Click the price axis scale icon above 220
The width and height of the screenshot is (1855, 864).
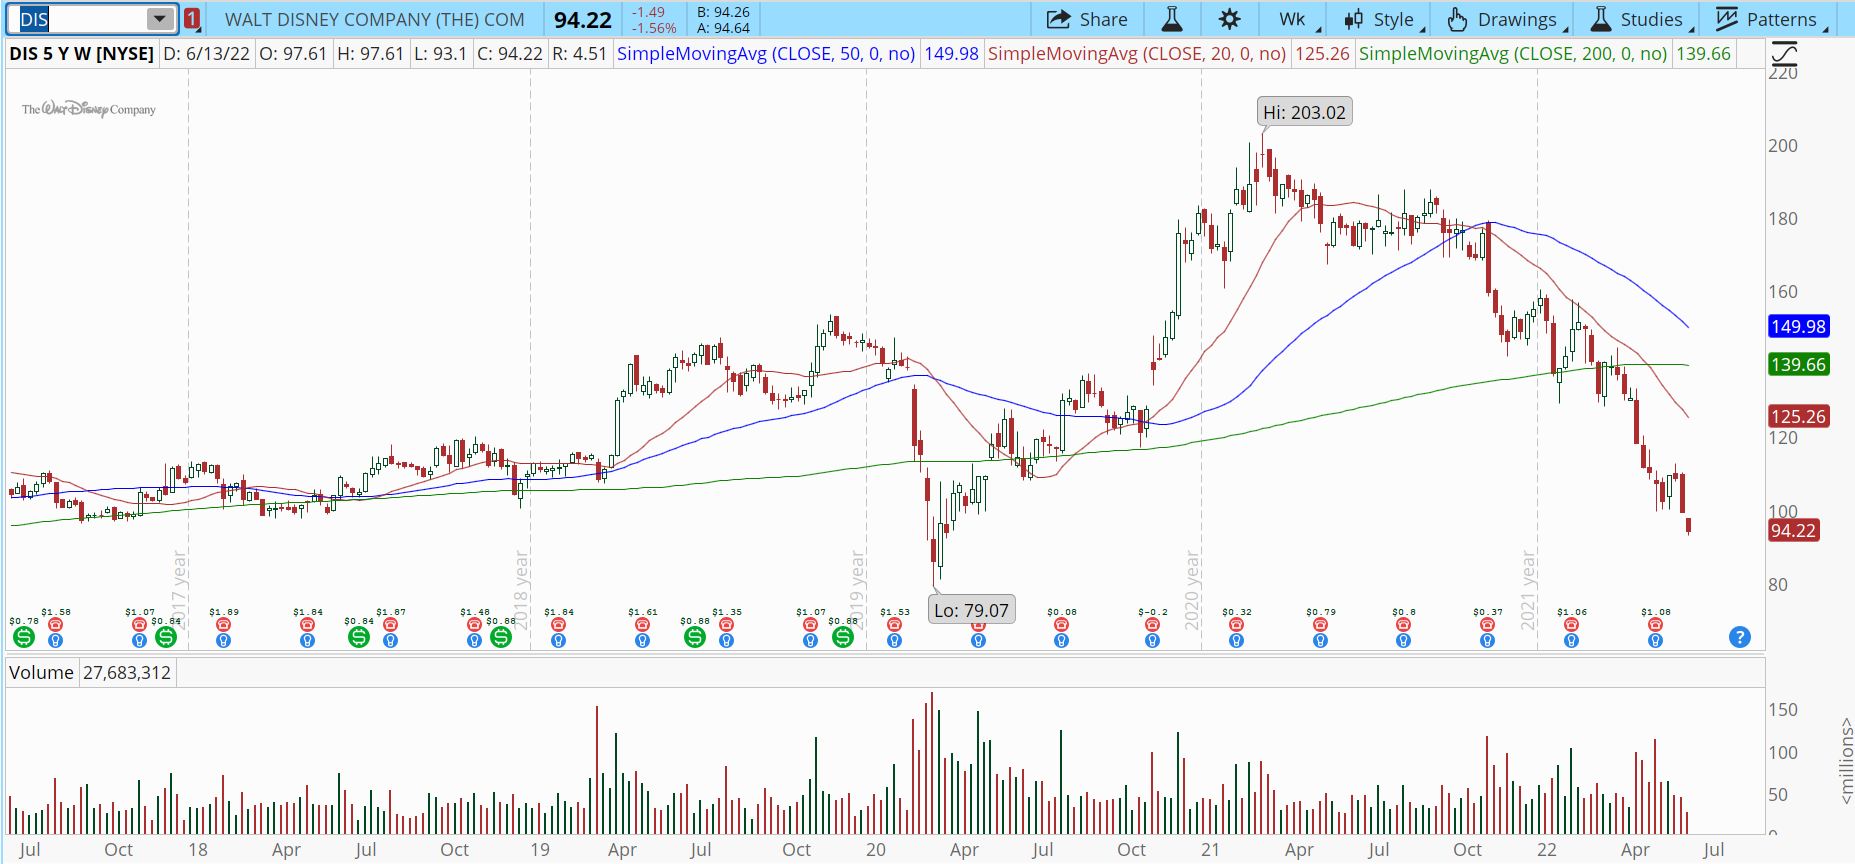tap(1784, 53)
